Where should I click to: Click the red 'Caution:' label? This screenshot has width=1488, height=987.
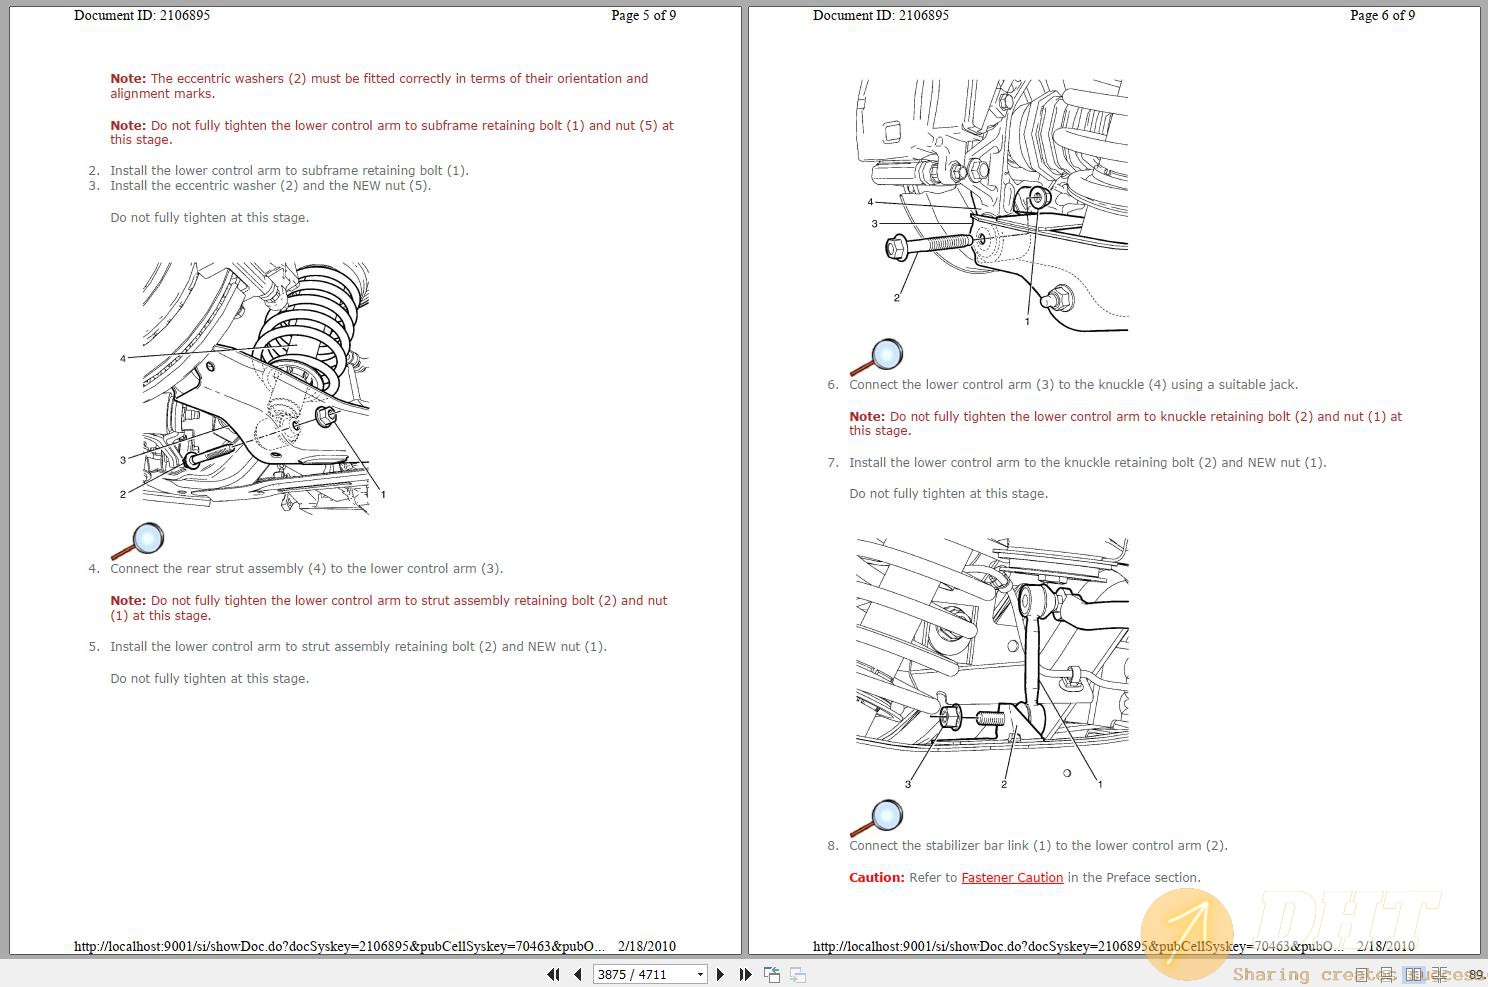(877, 878)
